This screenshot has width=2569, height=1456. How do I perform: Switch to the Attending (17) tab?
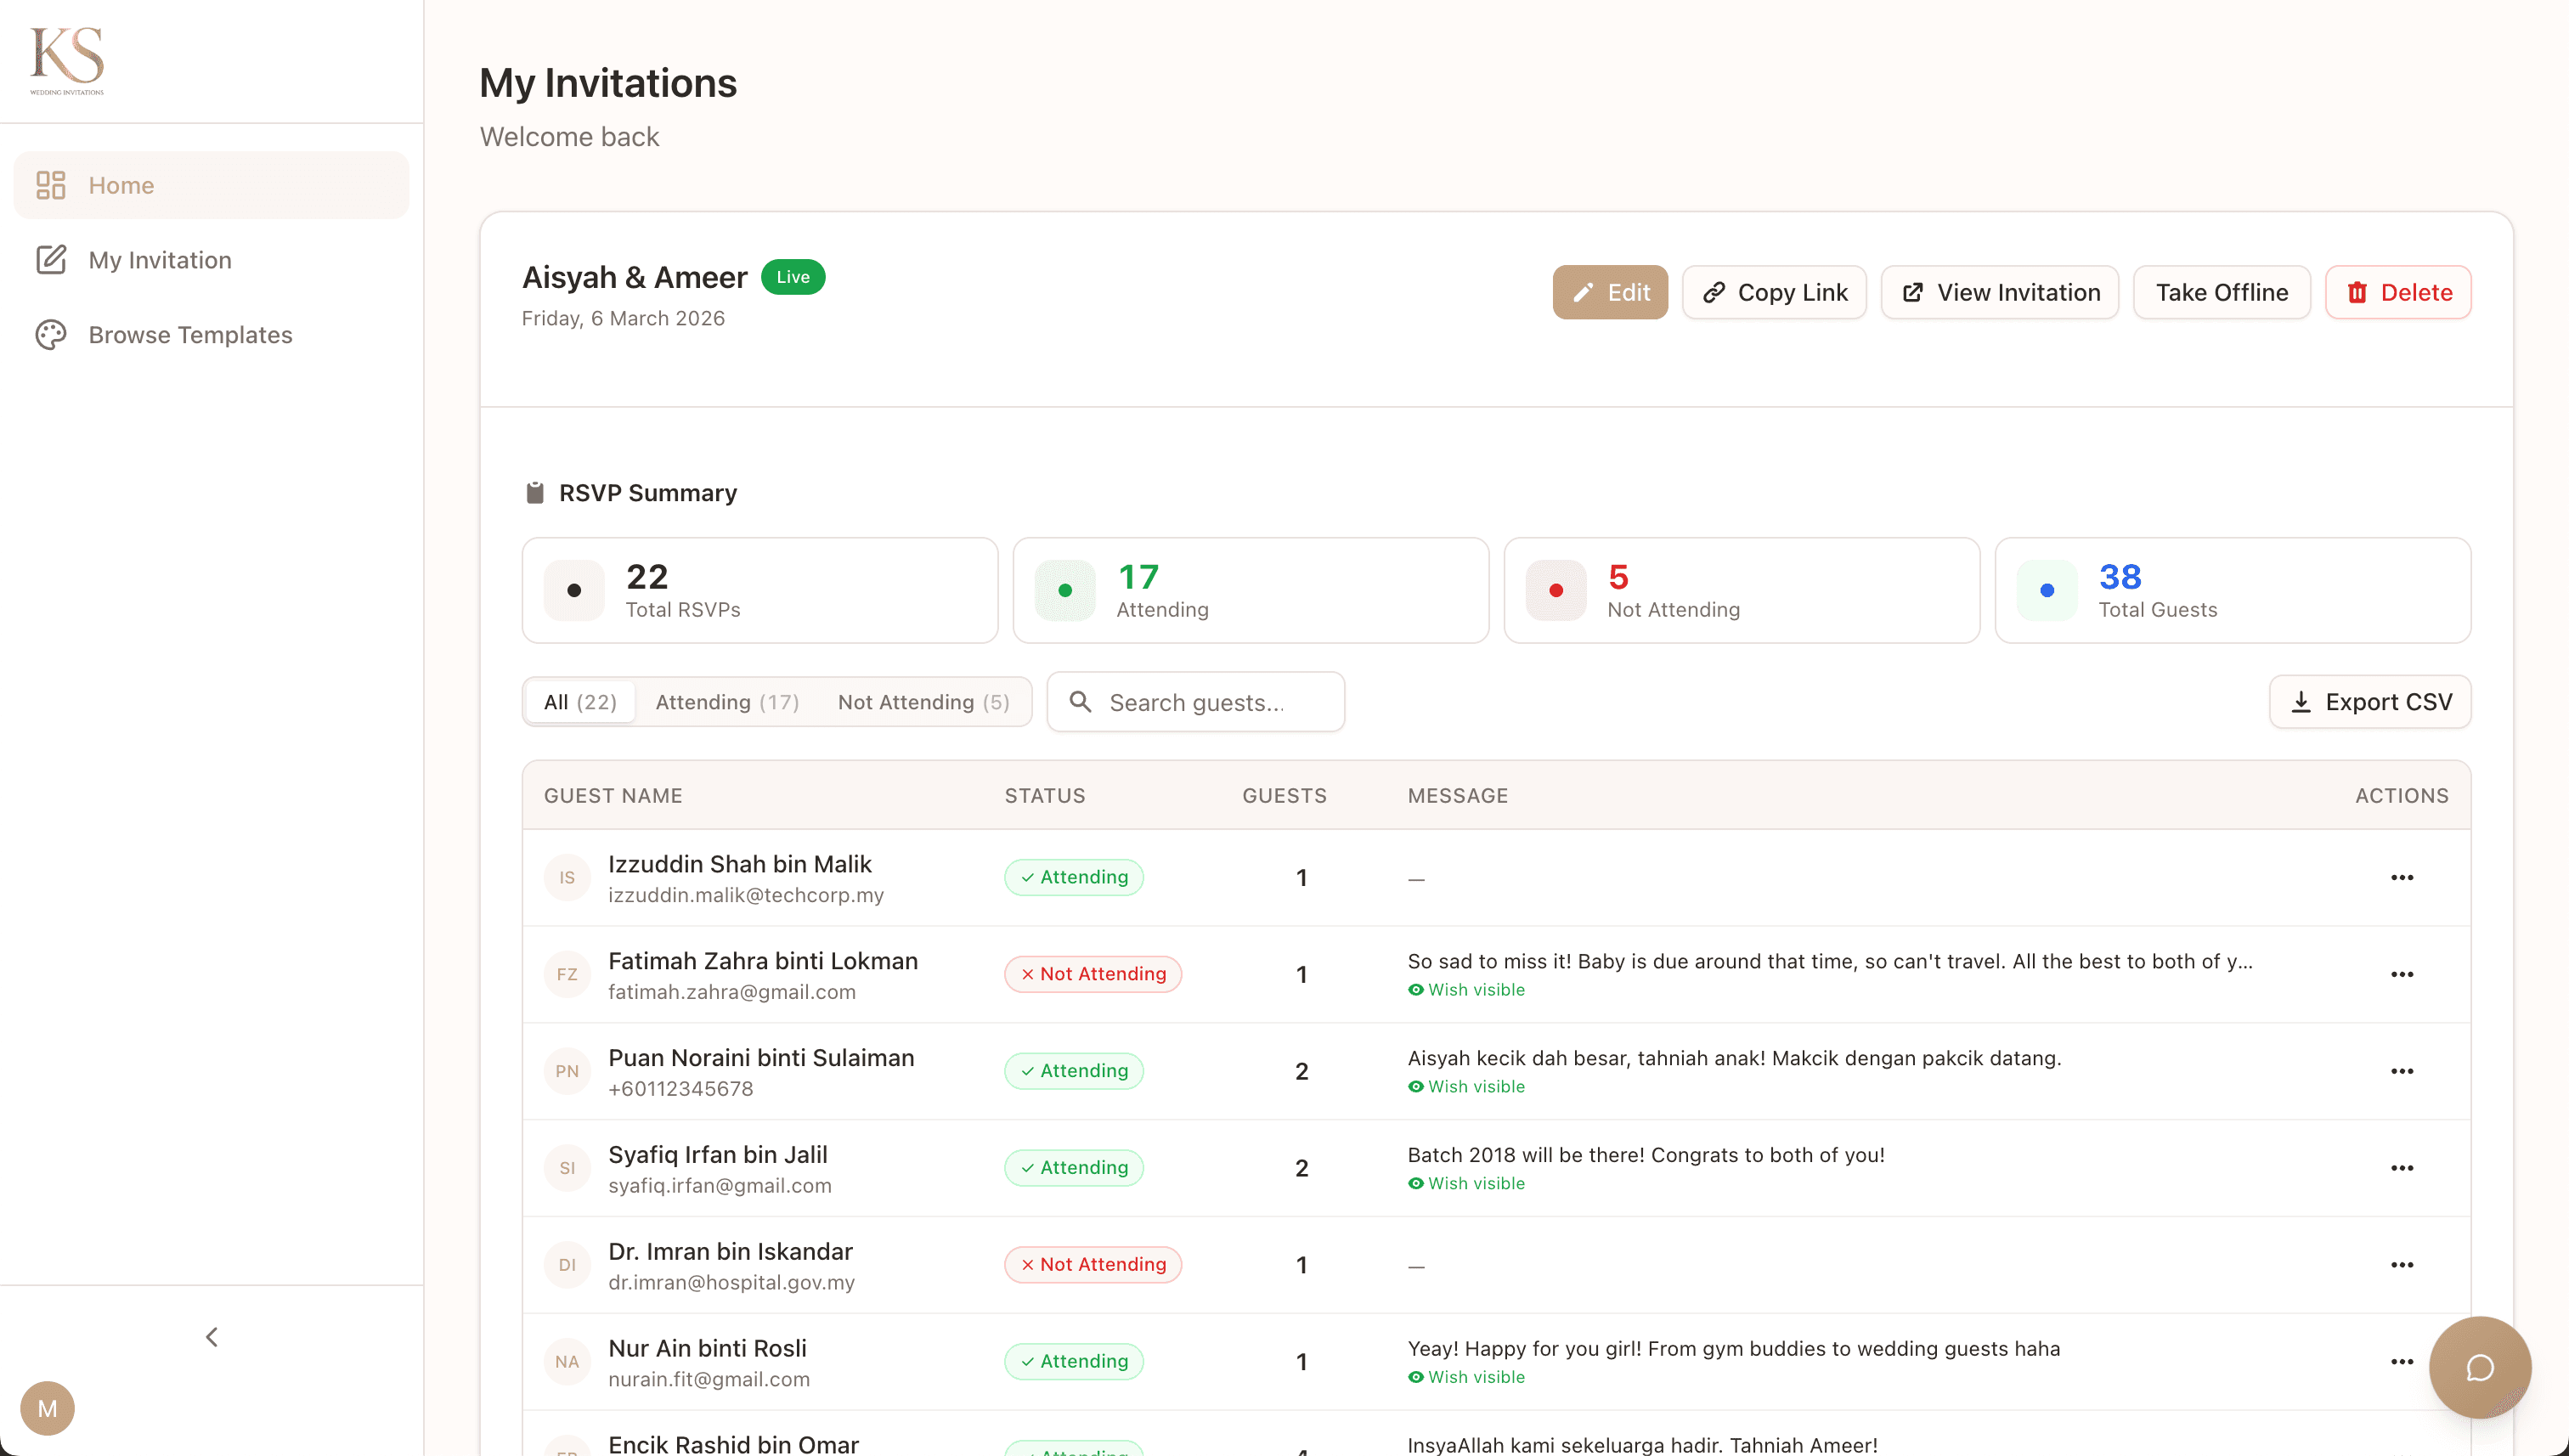click(727, 702)
